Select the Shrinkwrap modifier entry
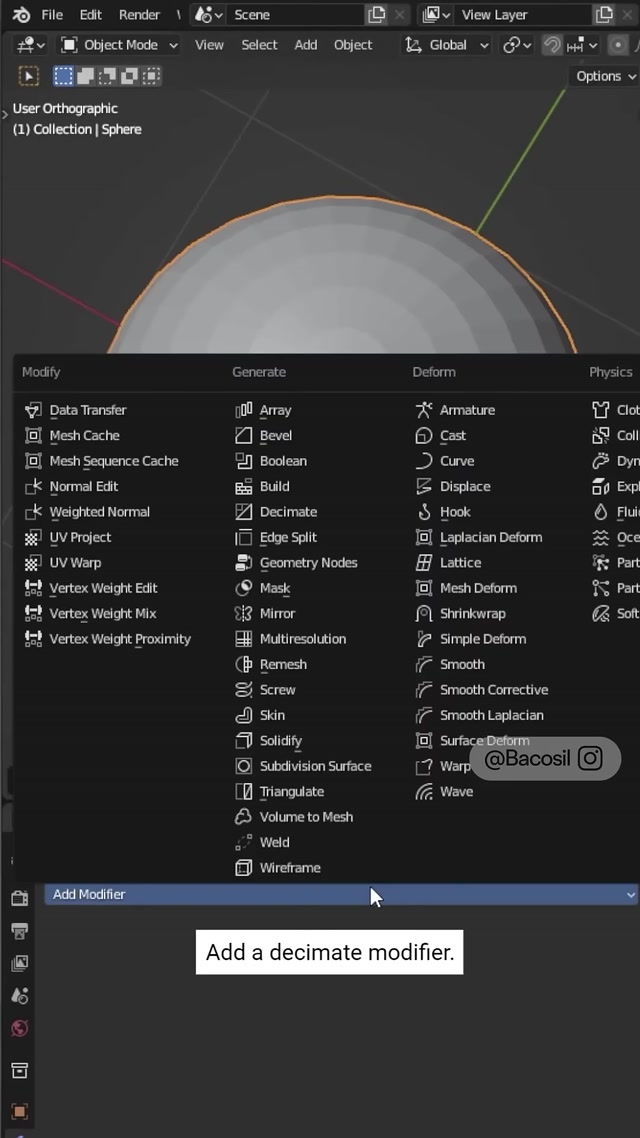Screen dimensions: 640x1138 [x=472, y=614]
